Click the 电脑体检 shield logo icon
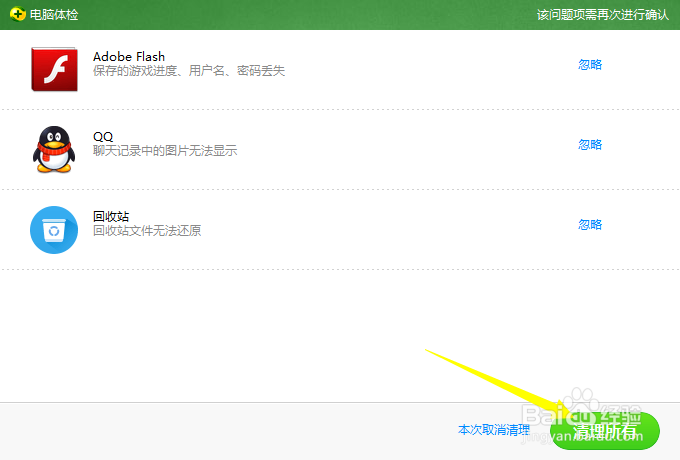This screenshot has width=680, height=460. [17, 14]
